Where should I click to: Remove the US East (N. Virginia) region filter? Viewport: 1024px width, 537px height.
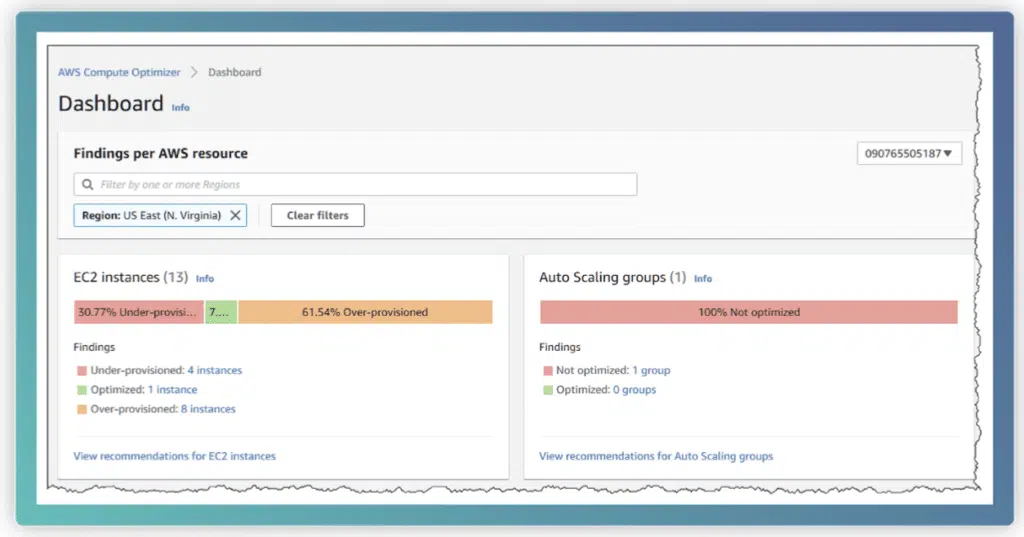235,215
